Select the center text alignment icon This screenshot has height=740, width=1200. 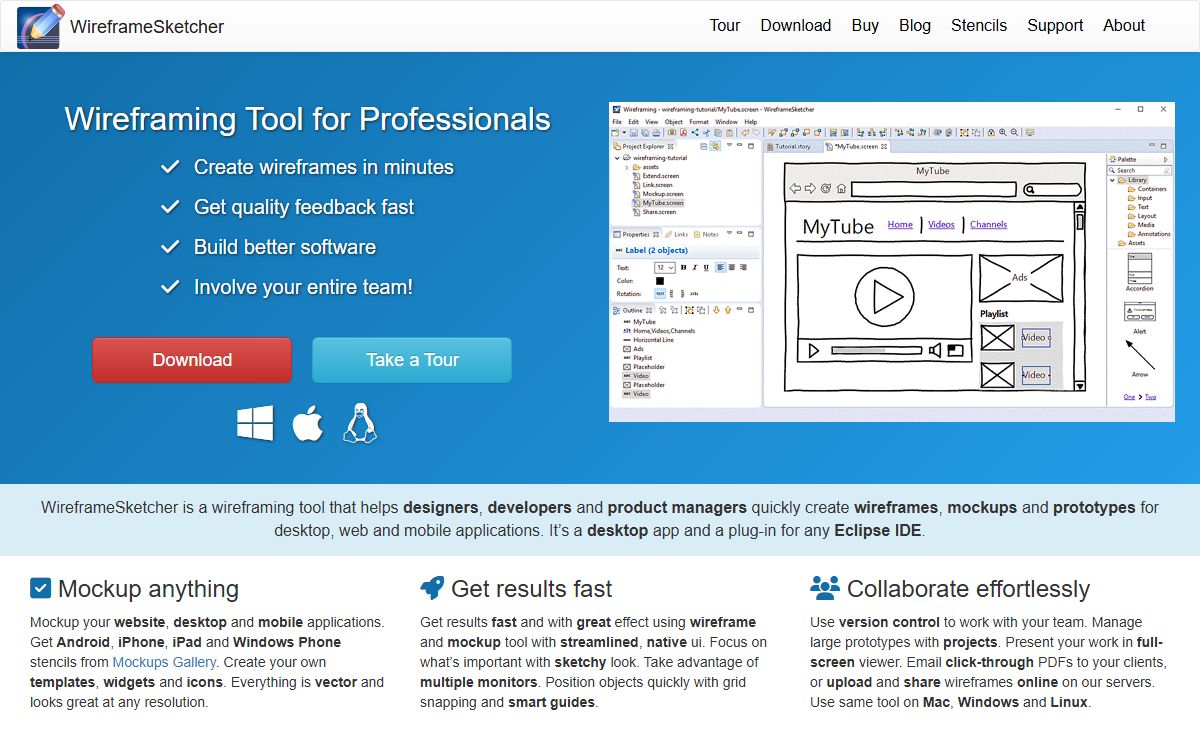tap(732, 267)
